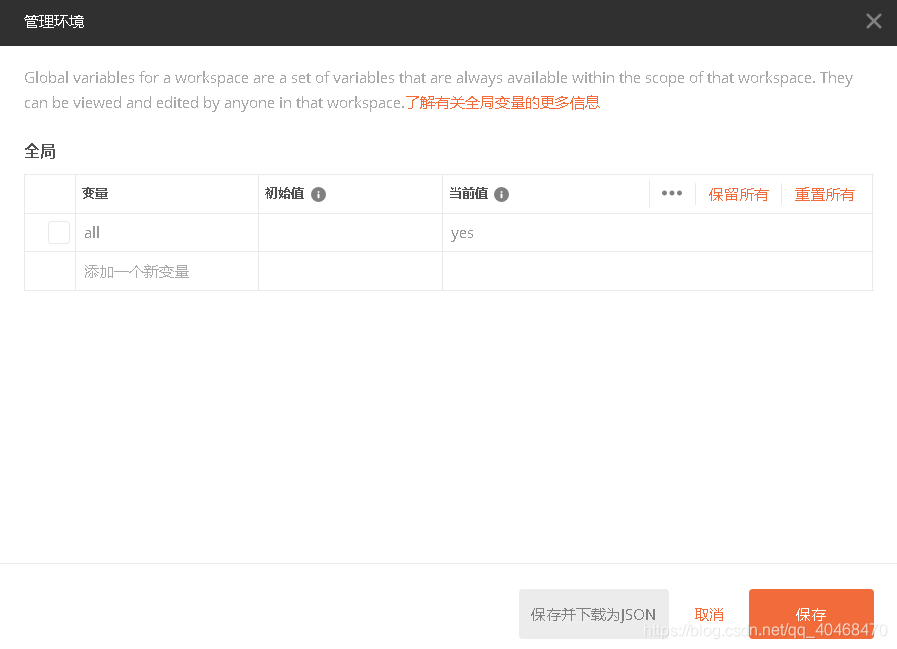The image size is (897, 649).
Task: Cancel changes with the 取消 button
Action: tap(709, 613)
